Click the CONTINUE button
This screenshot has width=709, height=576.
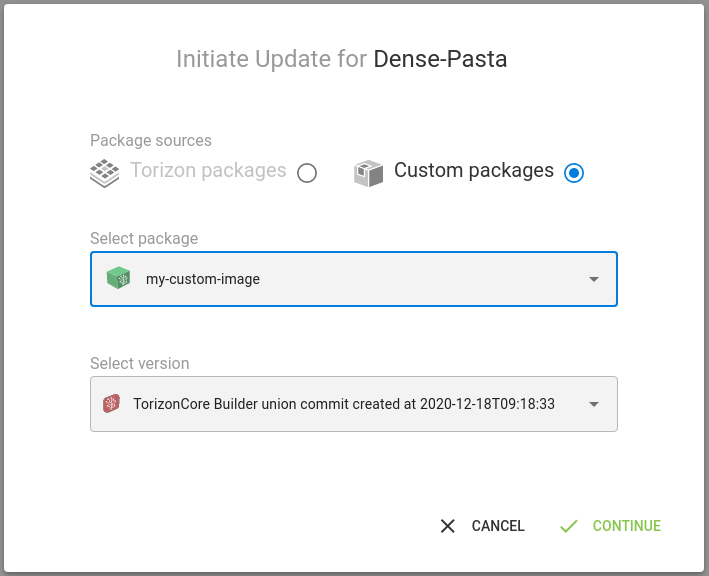(x=610, y=526)
